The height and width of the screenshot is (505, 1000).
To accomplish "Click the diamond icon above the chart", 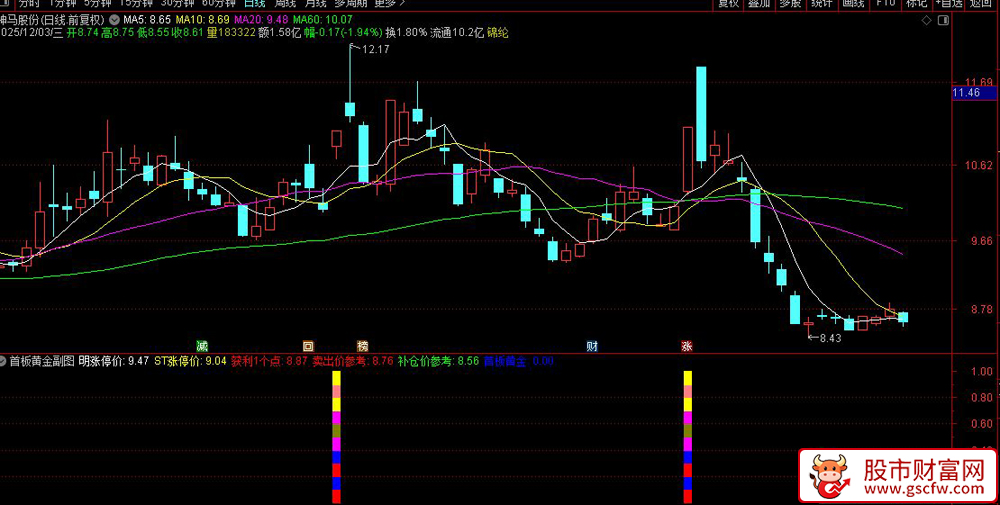I will (x=927, y=20).
